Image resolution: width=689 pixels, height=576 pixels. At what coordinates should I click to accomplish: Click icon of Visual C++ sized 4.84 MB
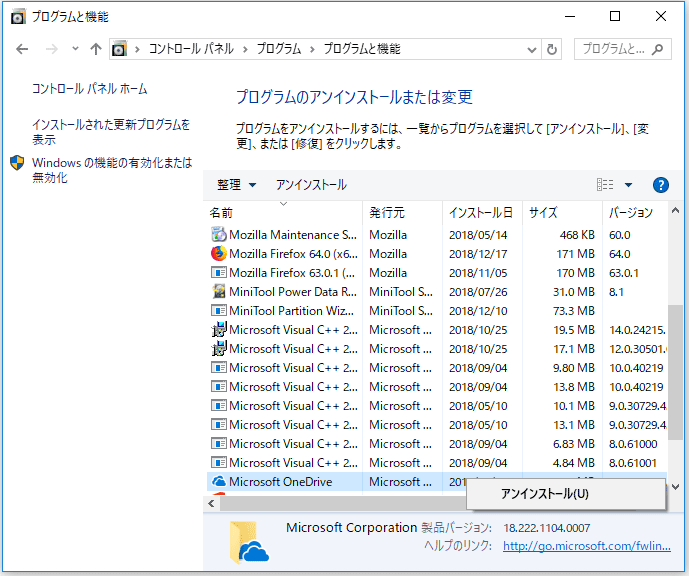point(218,463)
